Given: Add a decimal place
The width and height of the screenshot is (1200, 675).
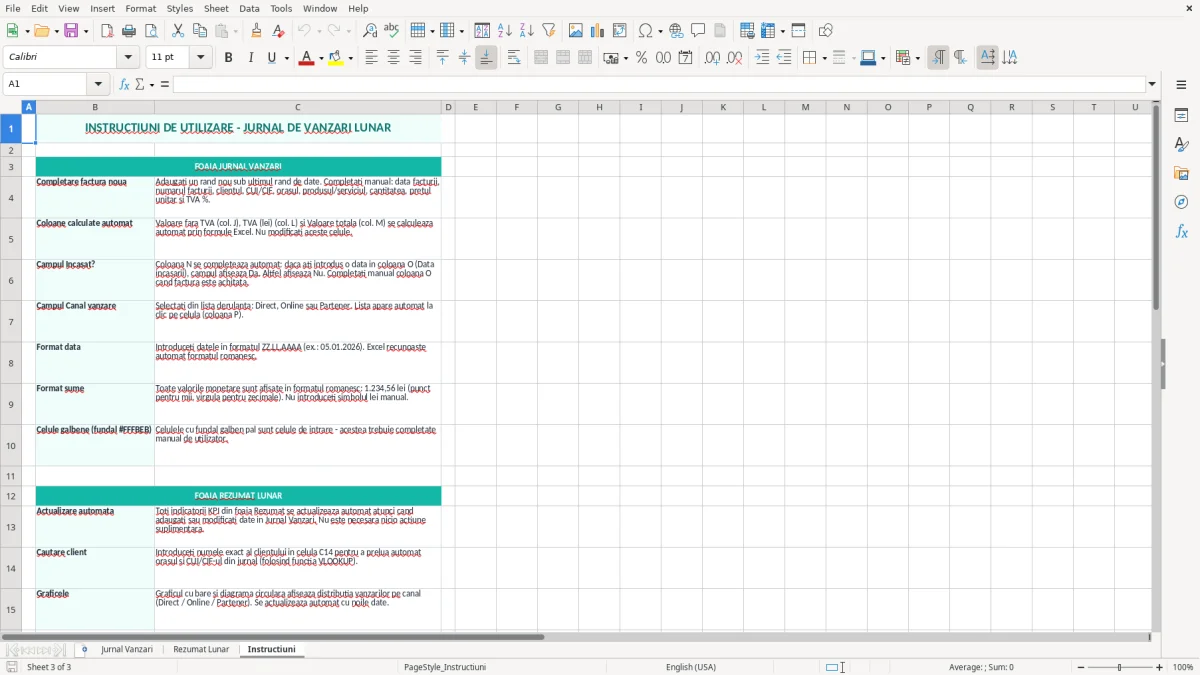Looking at the screenshot, I should pos(712,58).
